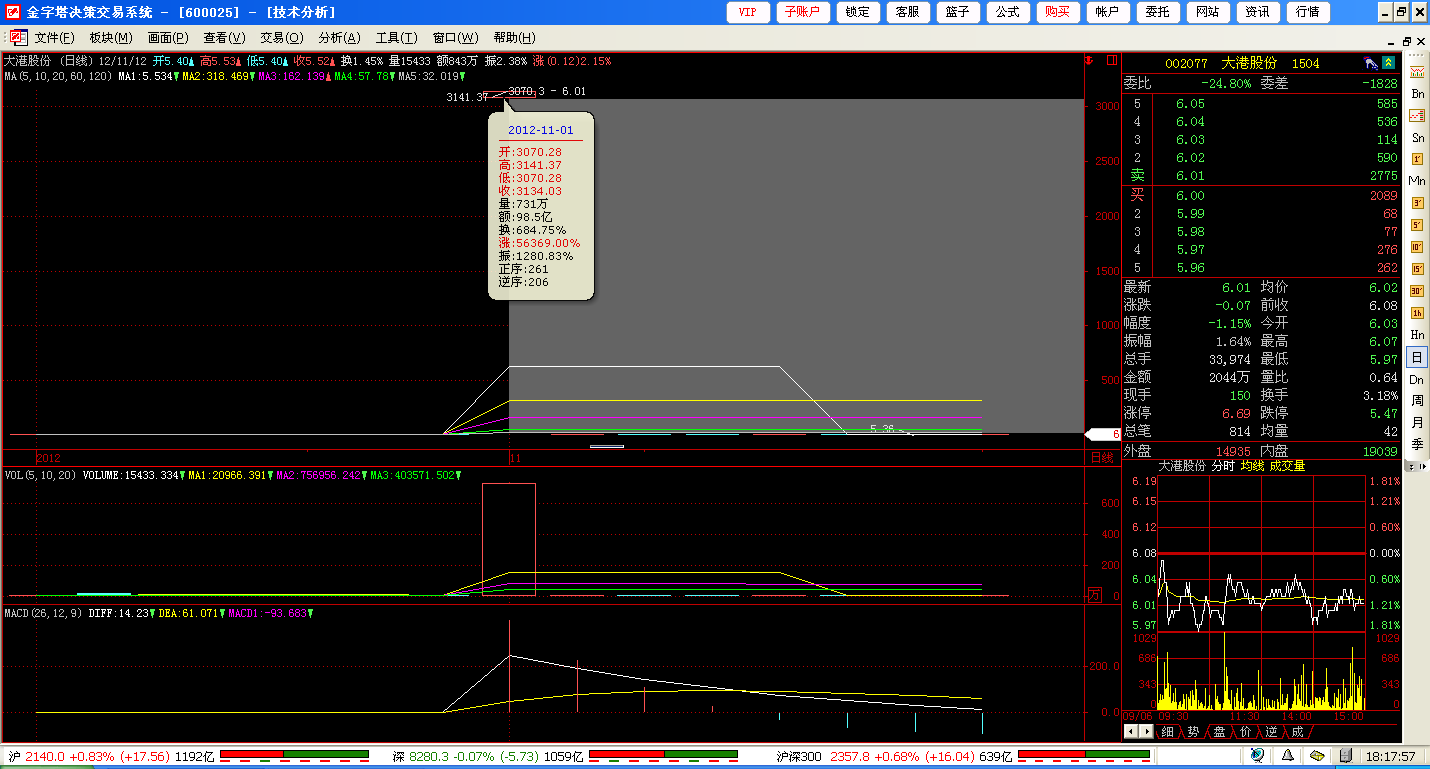
Task: Select the 1-hour period icon
Action: click(1417, 313)
